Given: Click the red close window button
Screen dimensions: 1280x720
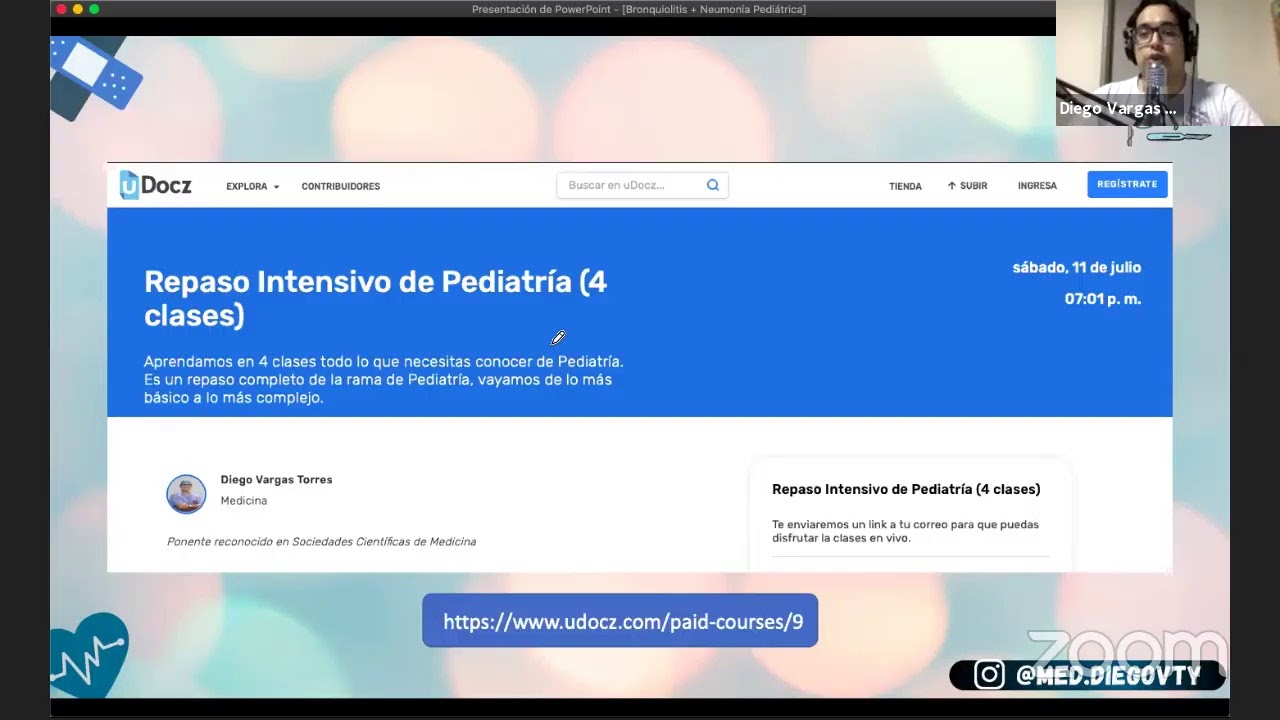Looking at the screenshot, I should point(61,9).
